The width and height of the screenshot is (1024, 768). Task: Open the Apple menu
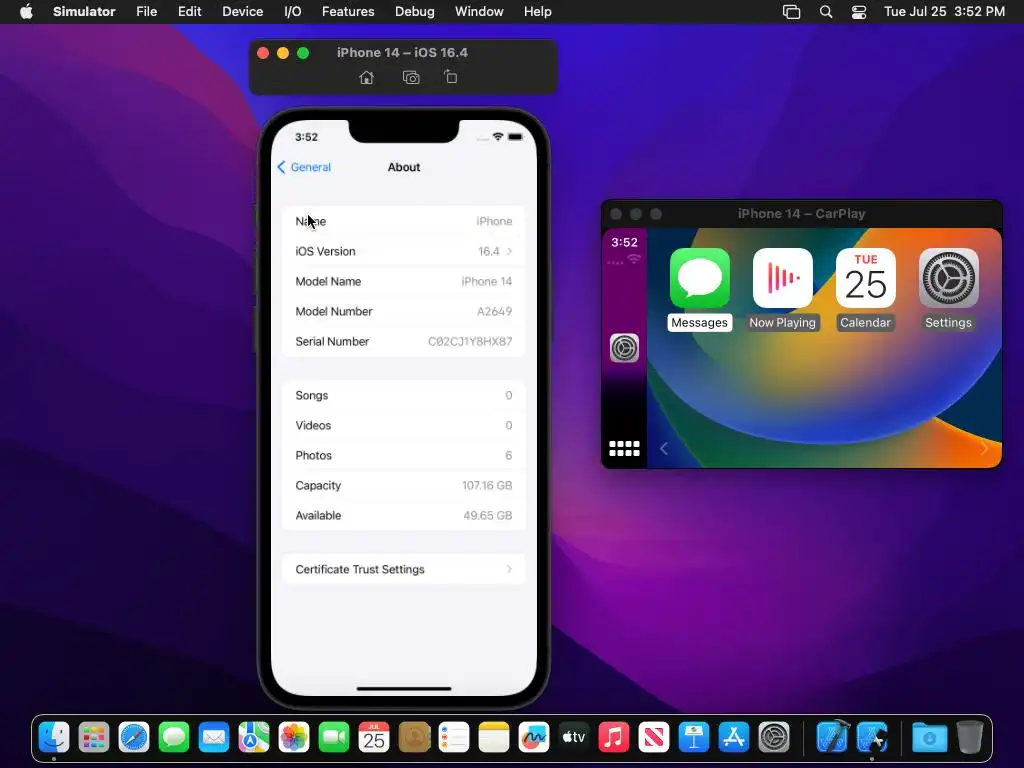pyautogui.click(x=26, y=12)
